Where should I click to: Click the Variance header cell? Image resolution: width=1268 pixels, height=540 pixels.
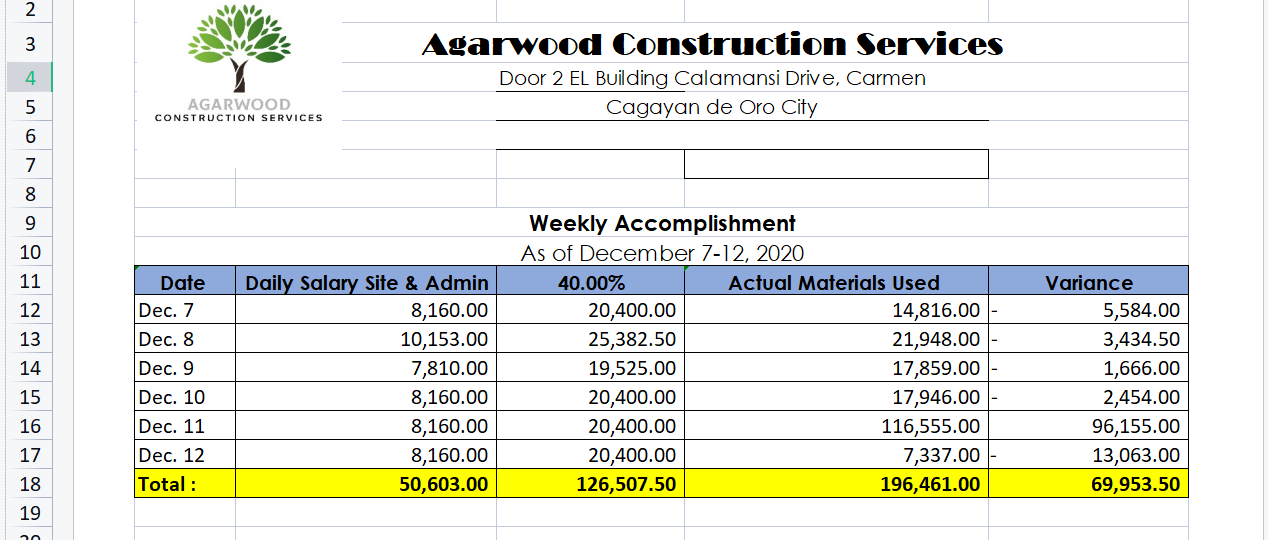coord(1088,281)
